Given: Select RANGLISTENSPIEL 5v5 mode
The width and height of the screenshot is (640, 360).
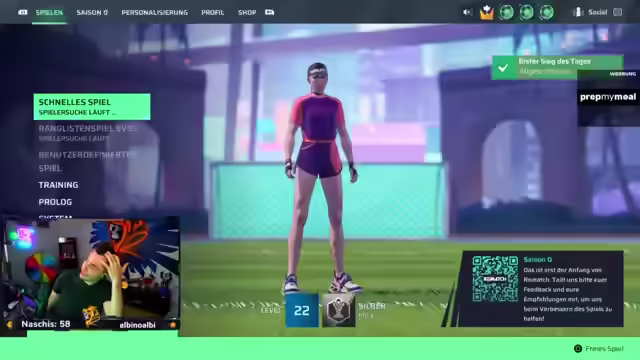Looking at the screenshot, I should point(87,133).
